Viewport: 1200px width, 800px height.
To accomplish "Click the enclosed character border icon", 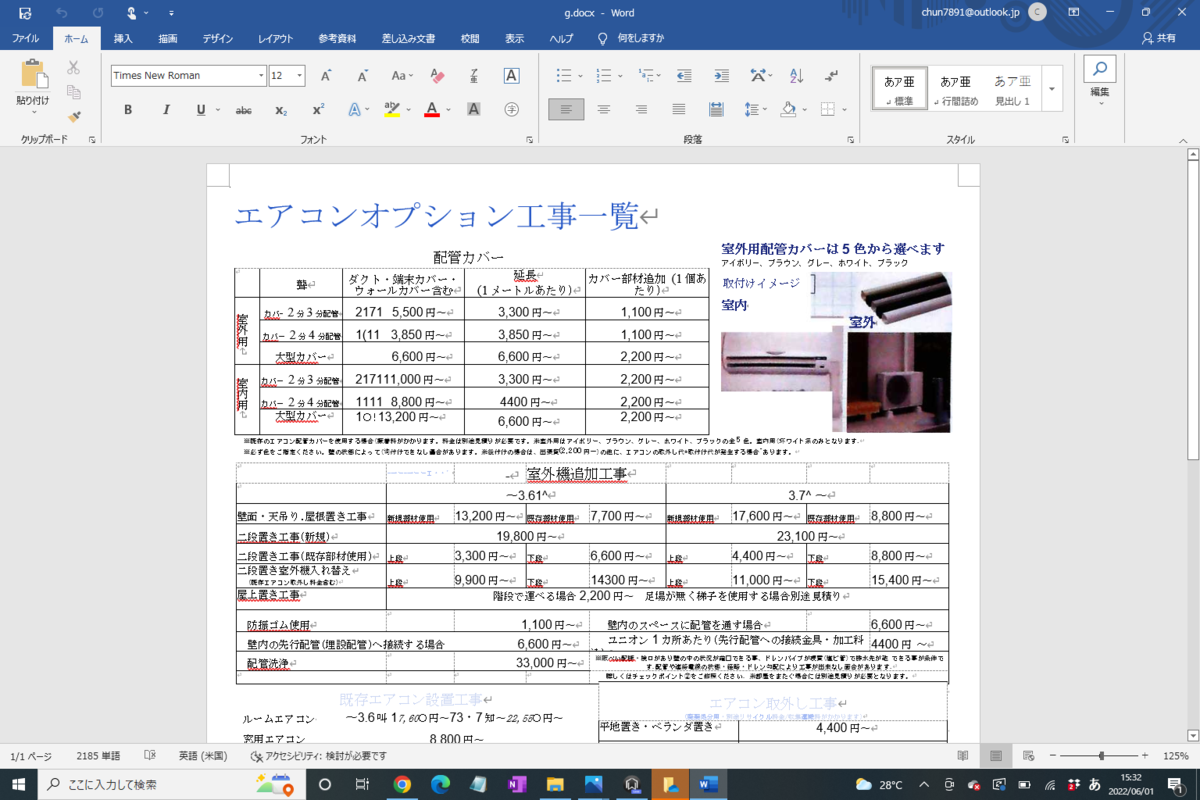I will coord(511,76).
